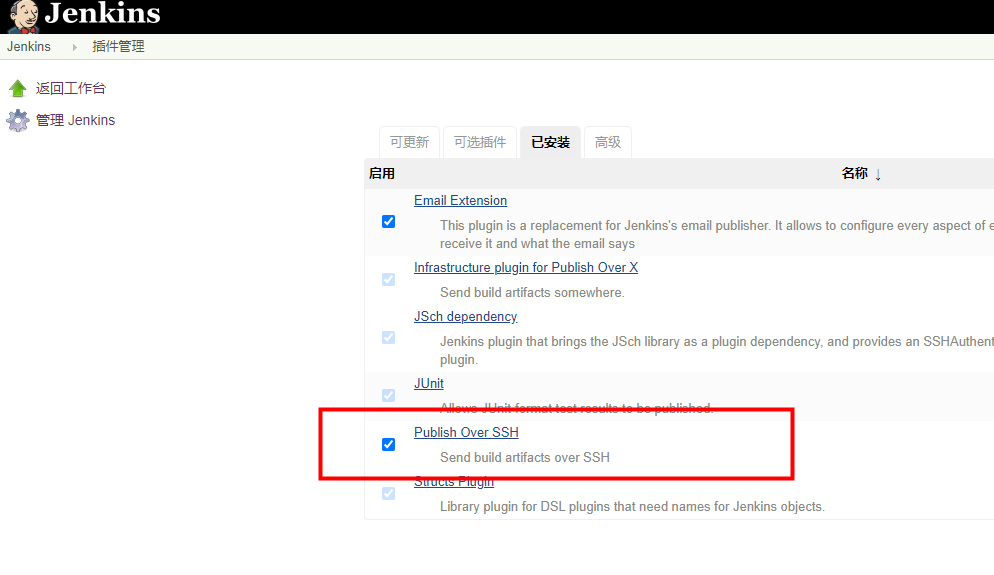Open the Publish Over SSH link
This screenshot has width=994, height=575.
466,432
